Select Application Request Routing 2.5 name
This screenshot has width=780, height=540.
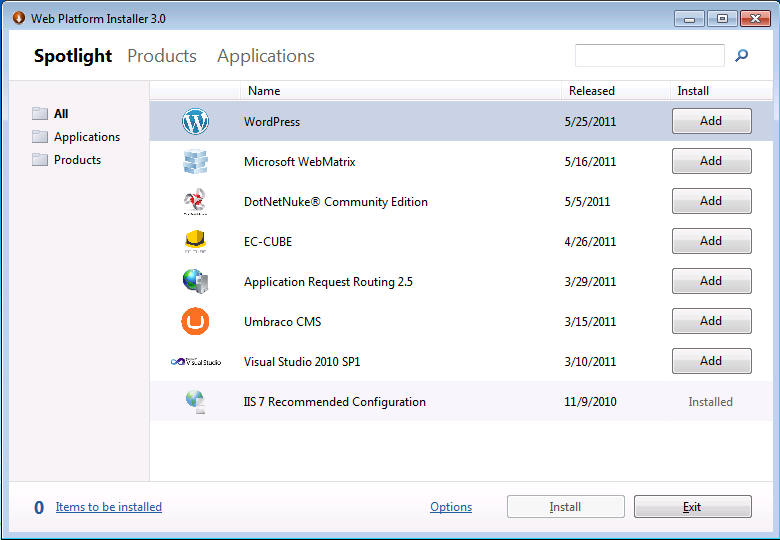point(328,282)
